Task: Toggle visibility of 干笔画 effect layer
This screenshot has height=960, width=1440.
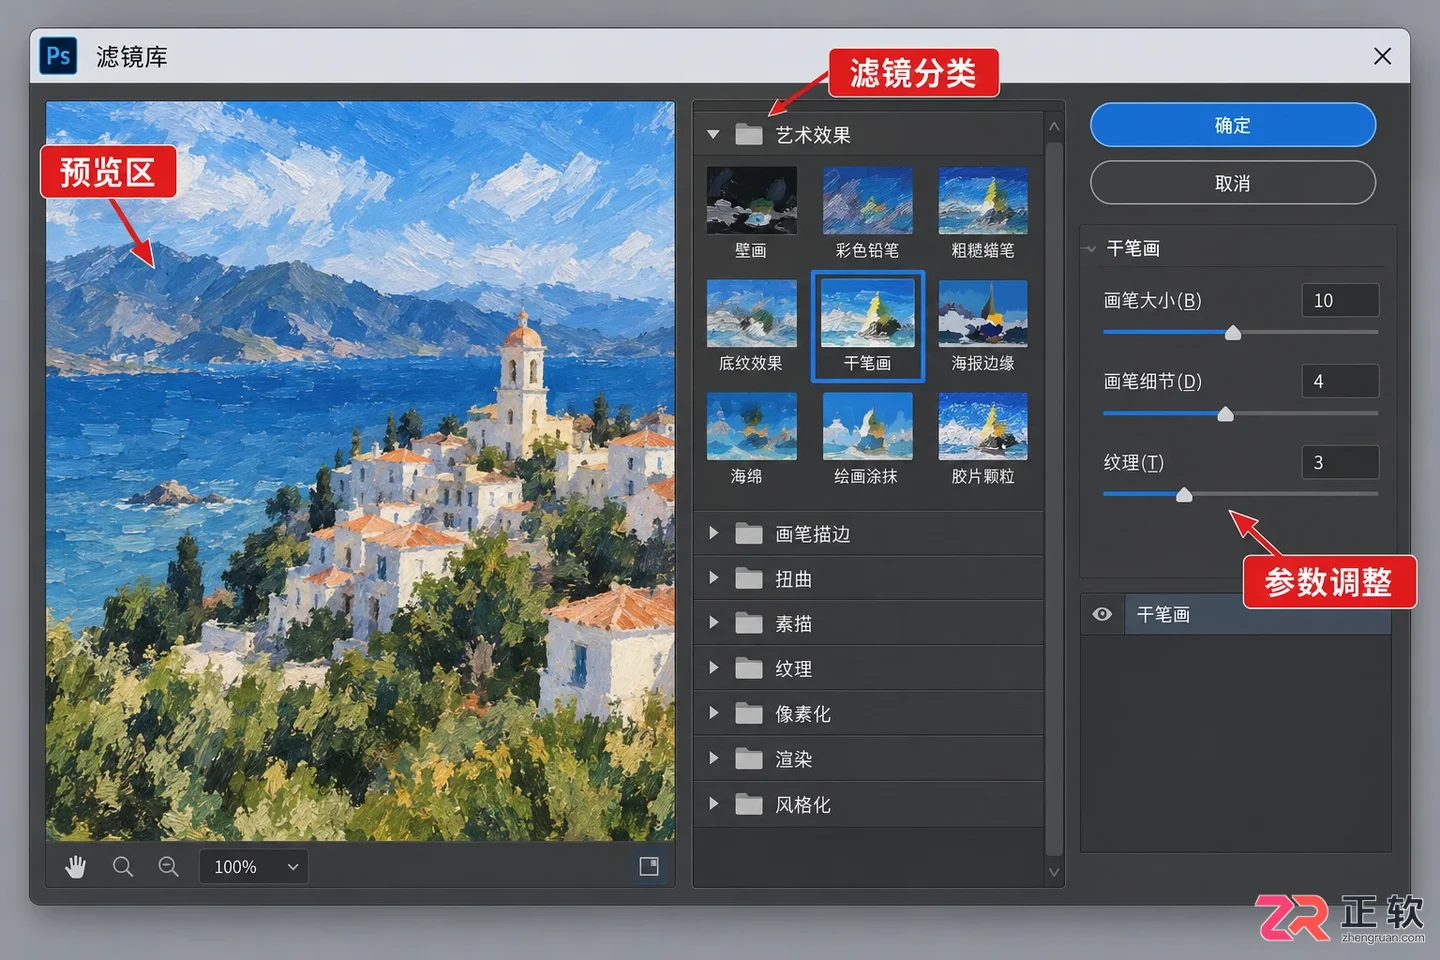Action: click(1102, 614)
